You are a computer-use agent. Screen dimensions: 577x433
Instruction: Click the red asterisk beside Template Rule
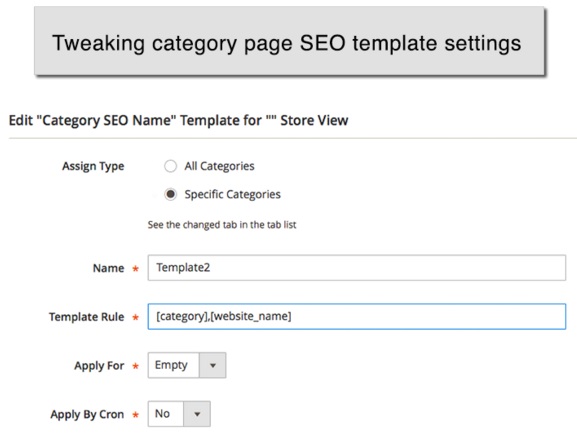click(135, 317)
